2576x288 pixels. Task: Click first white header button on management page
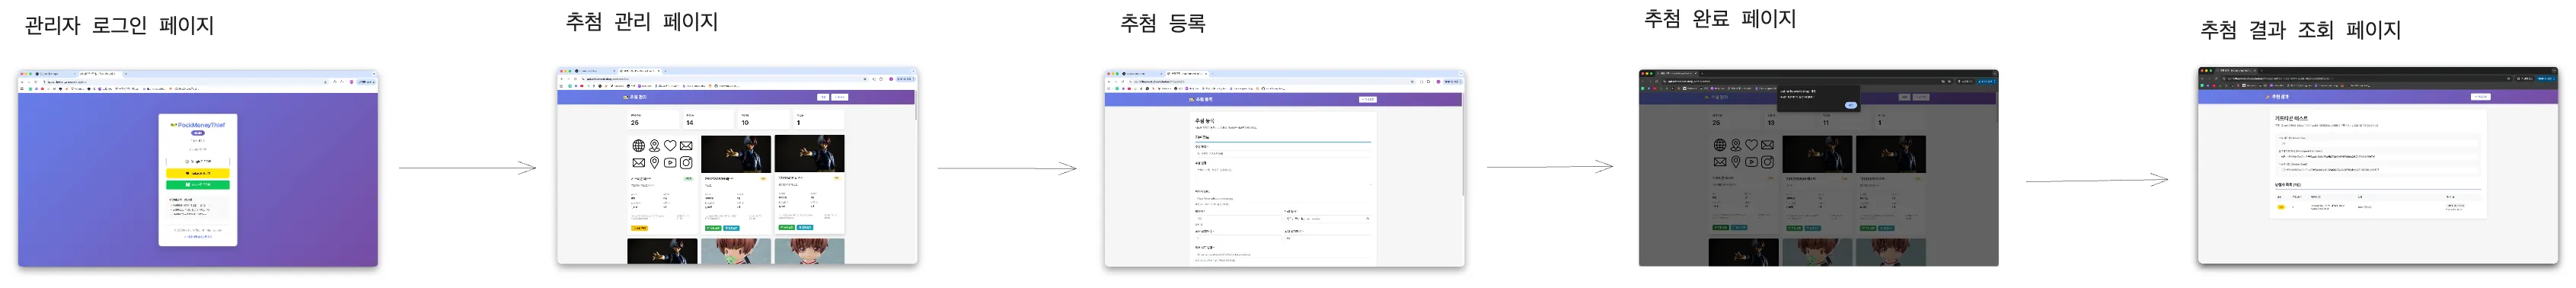[823, 97]
